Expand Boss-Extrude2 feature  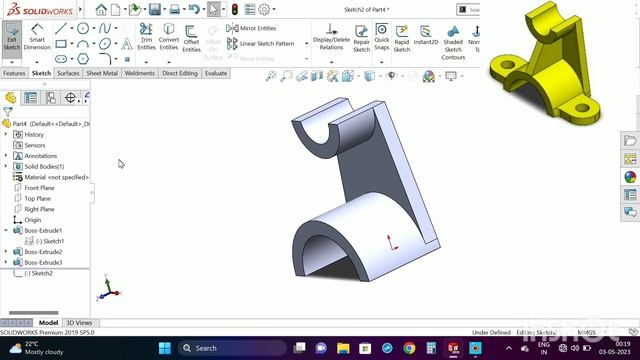click(6, 251)
